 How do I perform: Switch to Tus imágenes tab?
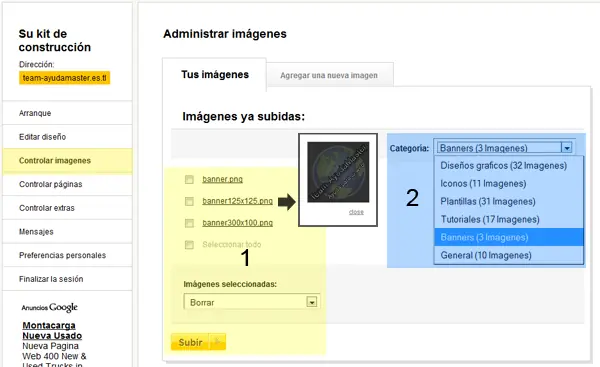tap(215, 75)
